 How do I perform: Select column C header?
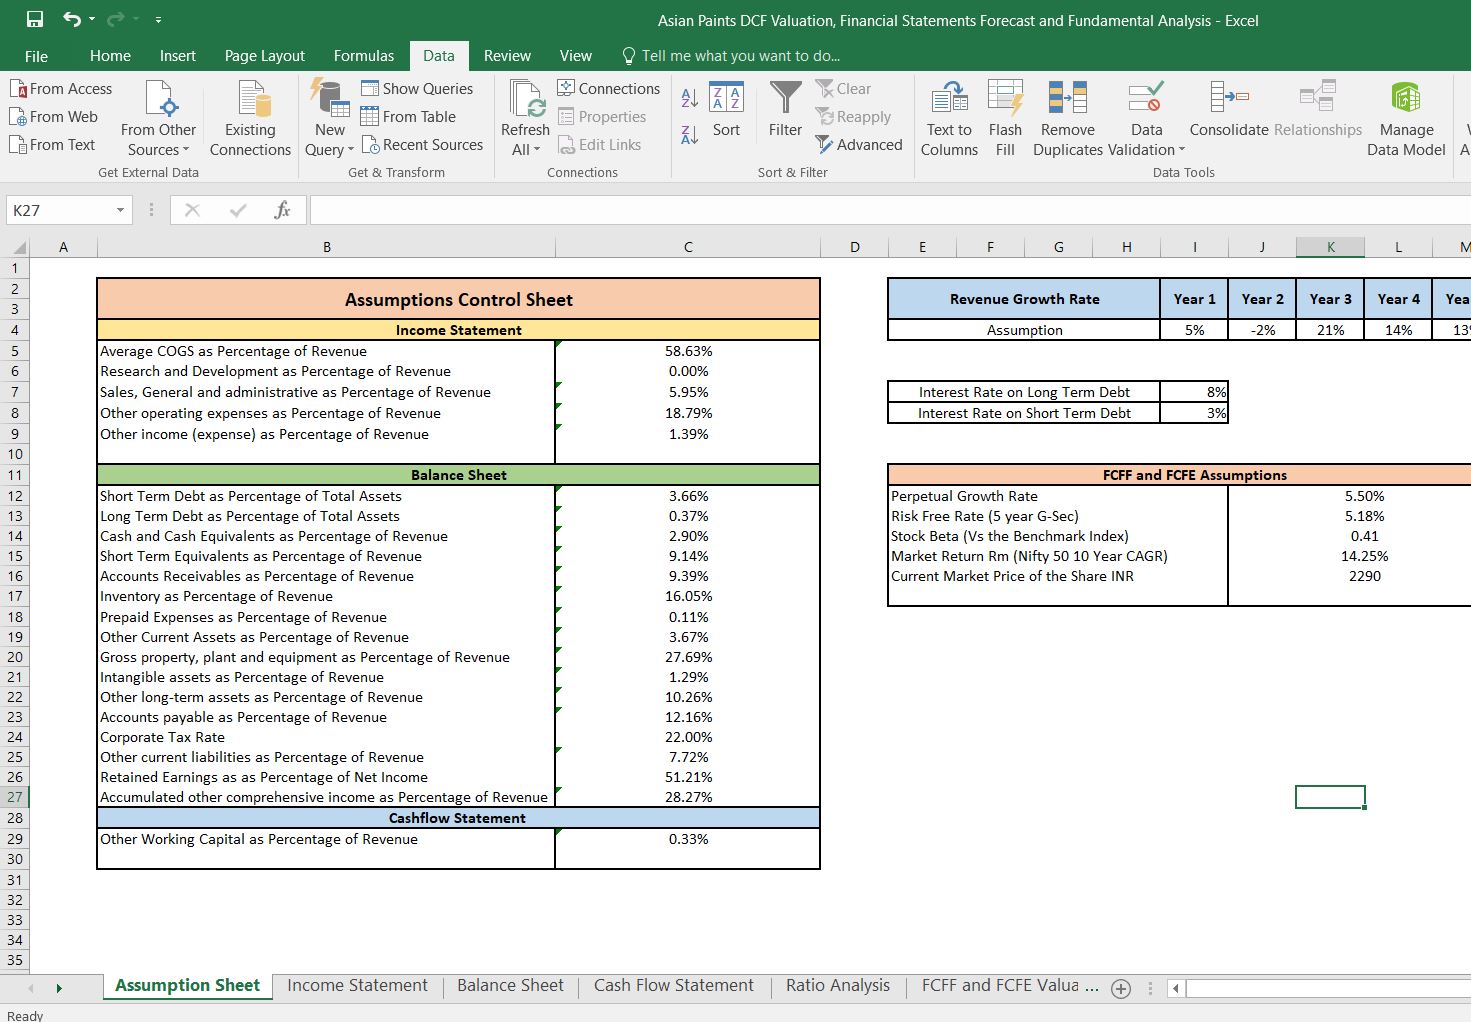[x=688, y=247]
